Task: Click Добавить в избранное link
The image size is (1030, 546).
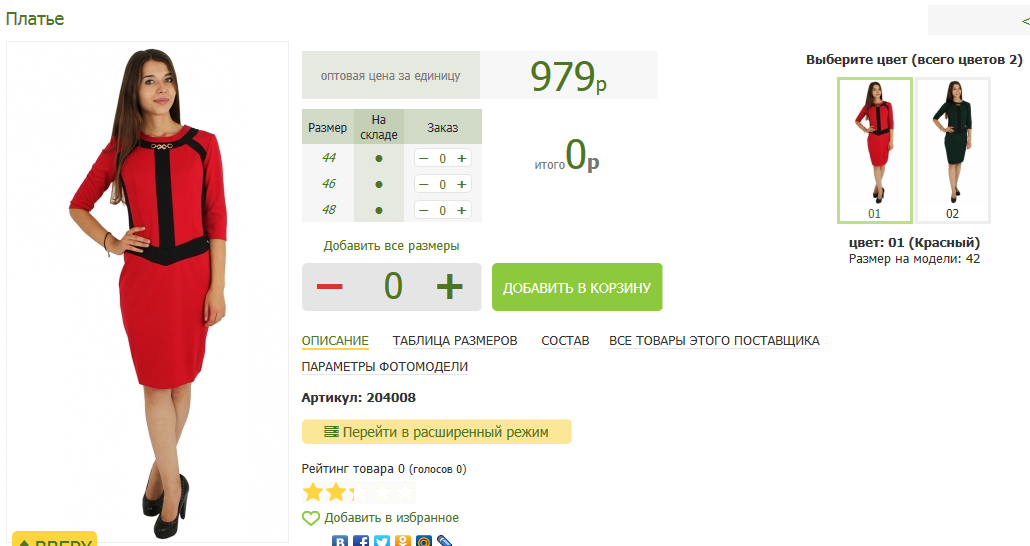Action: point(392,518)
